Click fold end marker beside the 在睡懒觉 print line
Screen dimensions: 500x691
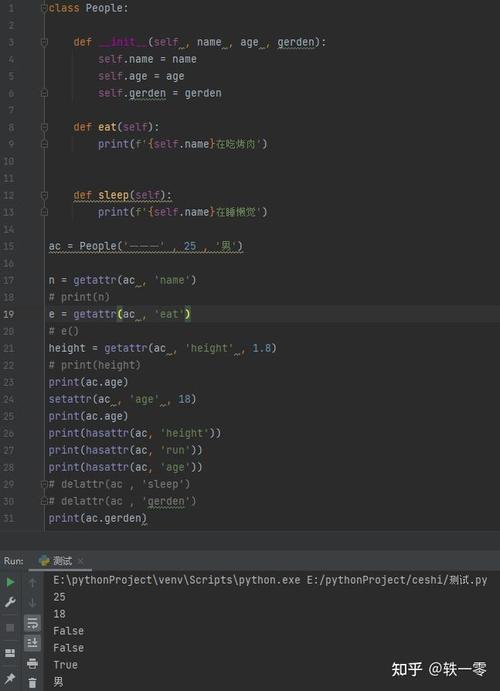coord(44,212)
